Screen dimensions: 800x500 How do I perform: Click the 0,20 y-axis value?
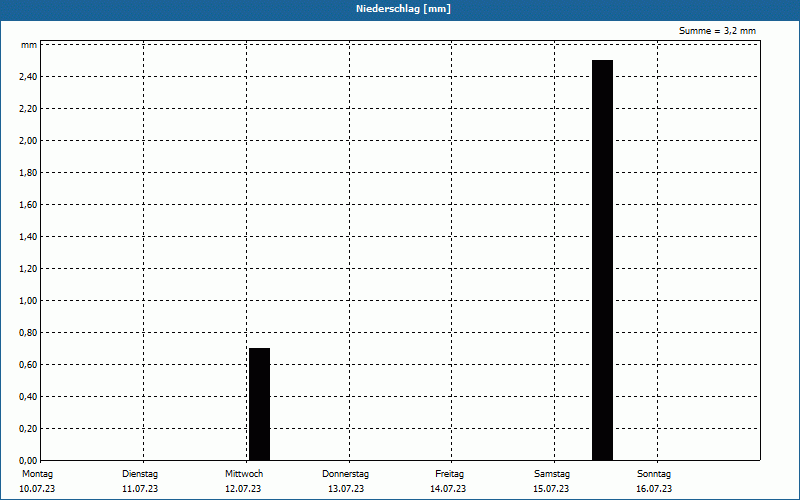pyautogui.click(x=28, y=429)
